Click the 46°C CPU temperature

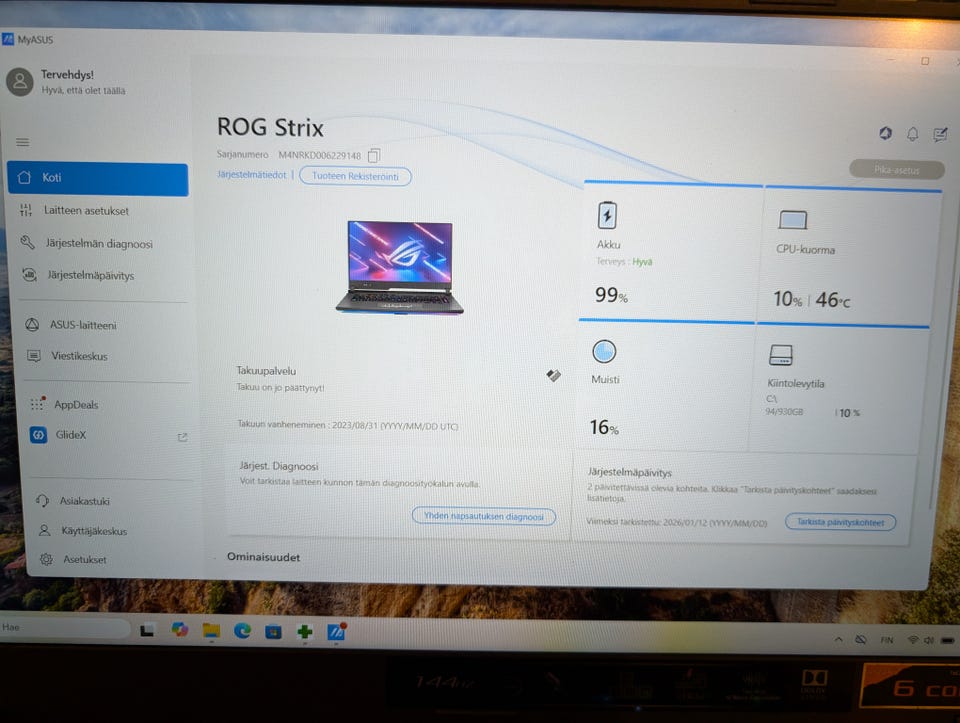[833, 300]
